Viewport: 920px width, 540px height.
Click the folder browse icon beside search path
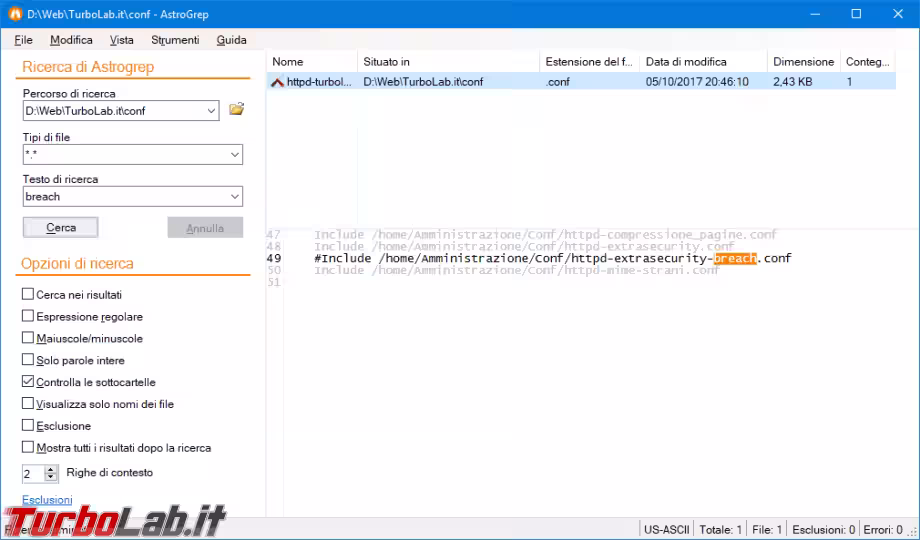tap(236, 109)
